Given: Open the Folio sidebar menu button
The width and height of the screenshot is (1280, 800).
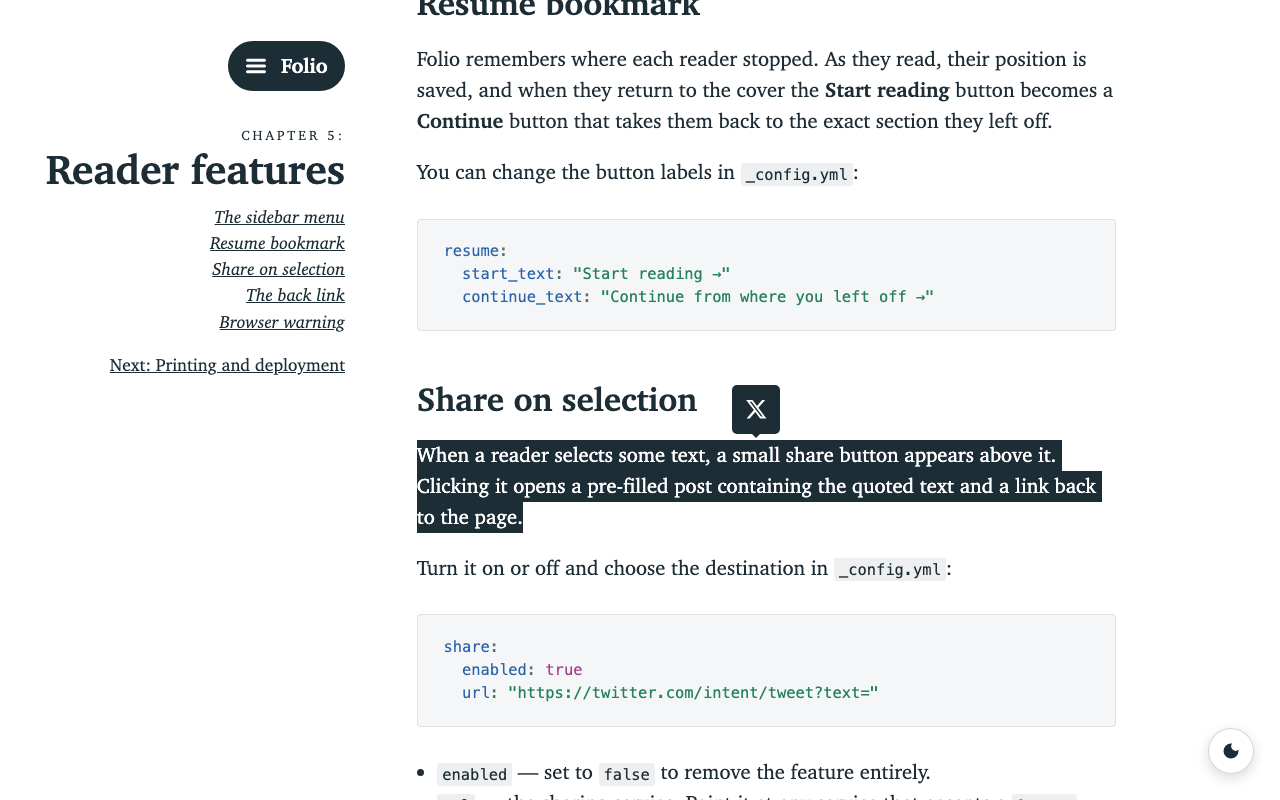Looking at the screenshot, I should (286, 66).
